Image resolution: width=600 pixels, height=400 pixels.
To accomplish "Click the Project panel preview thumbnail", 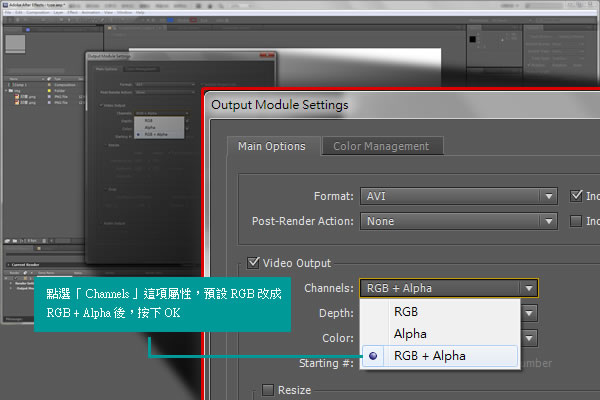I will 15,44.
